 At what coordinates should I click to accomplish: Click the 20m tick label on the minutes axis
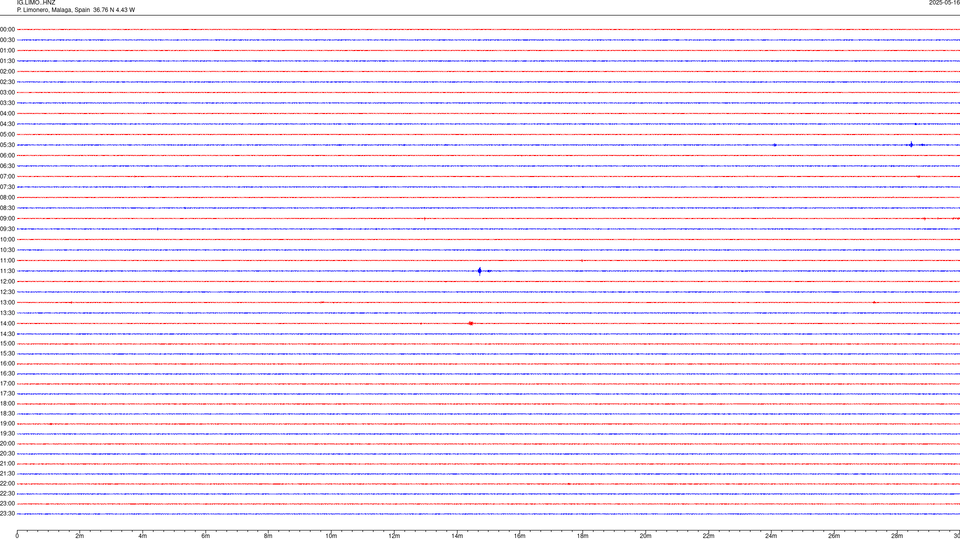tap(645, 536)
